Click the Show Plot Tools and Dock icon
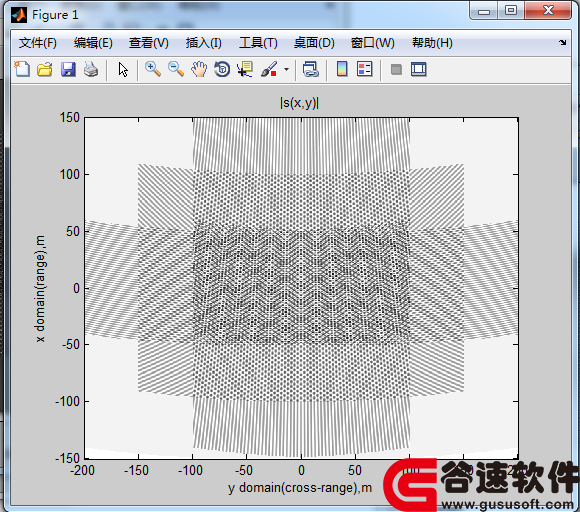The image size is (580, 512). pyautogui.click(x=419, y=69)
